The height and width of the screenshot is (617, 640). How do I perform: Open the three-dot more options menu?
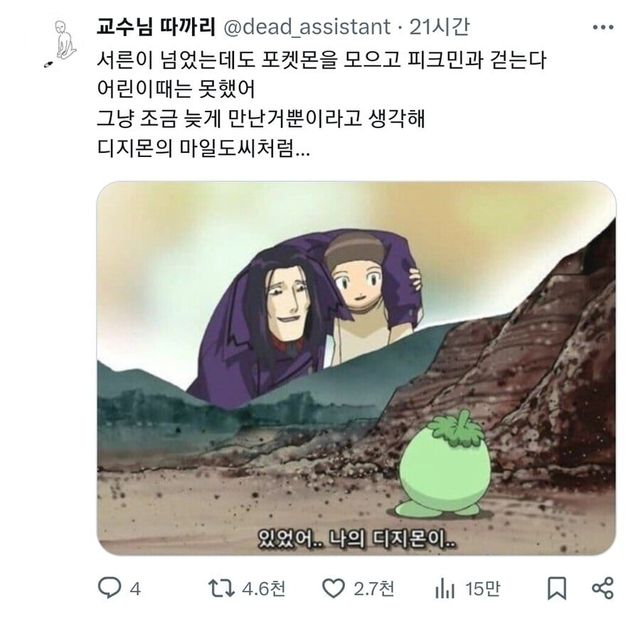pos(603,28)
